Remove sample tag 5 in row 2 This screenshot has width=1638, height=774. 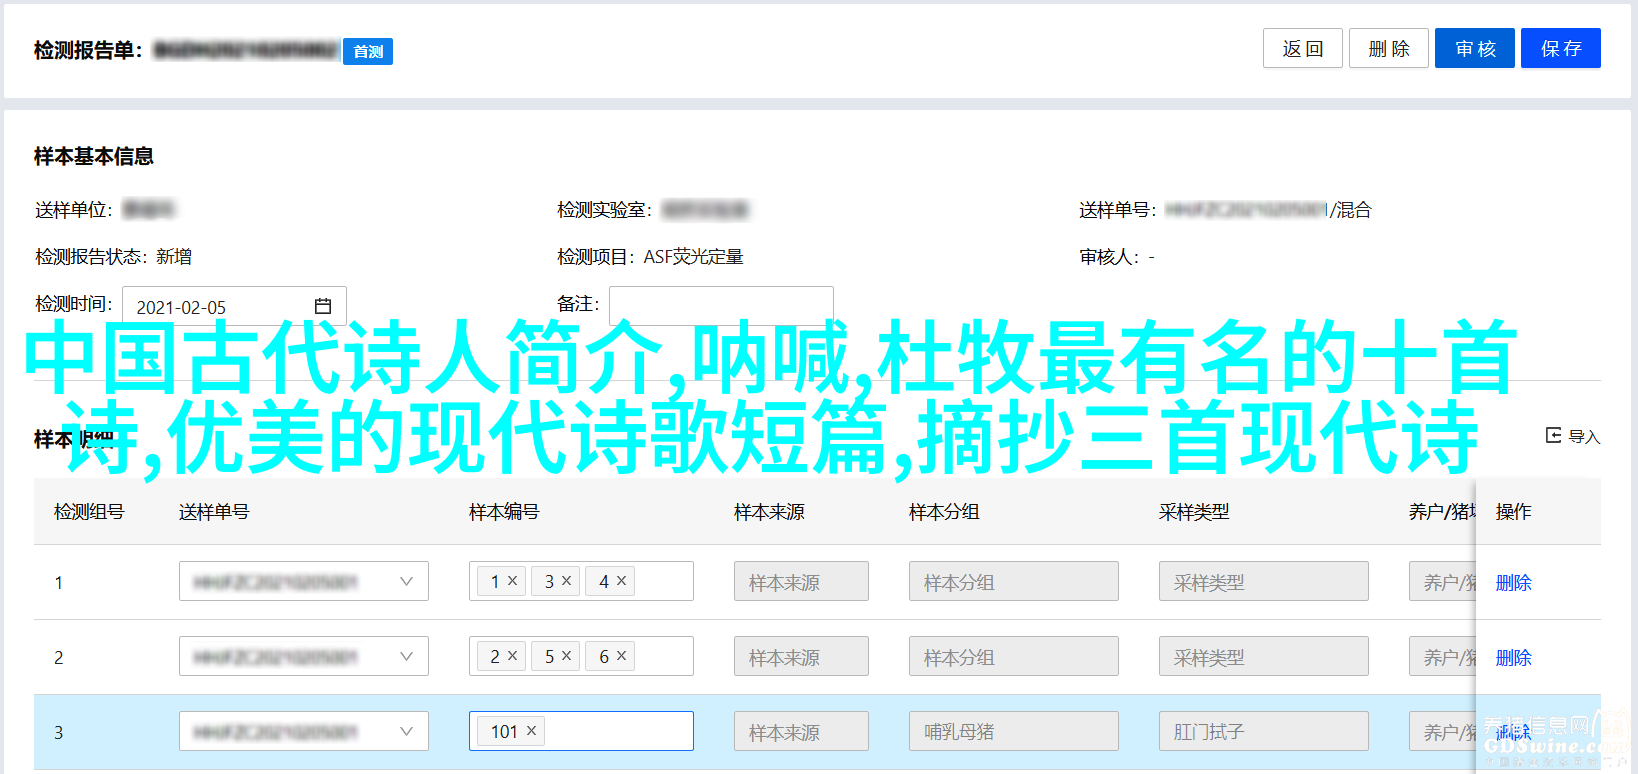(566, 655)
